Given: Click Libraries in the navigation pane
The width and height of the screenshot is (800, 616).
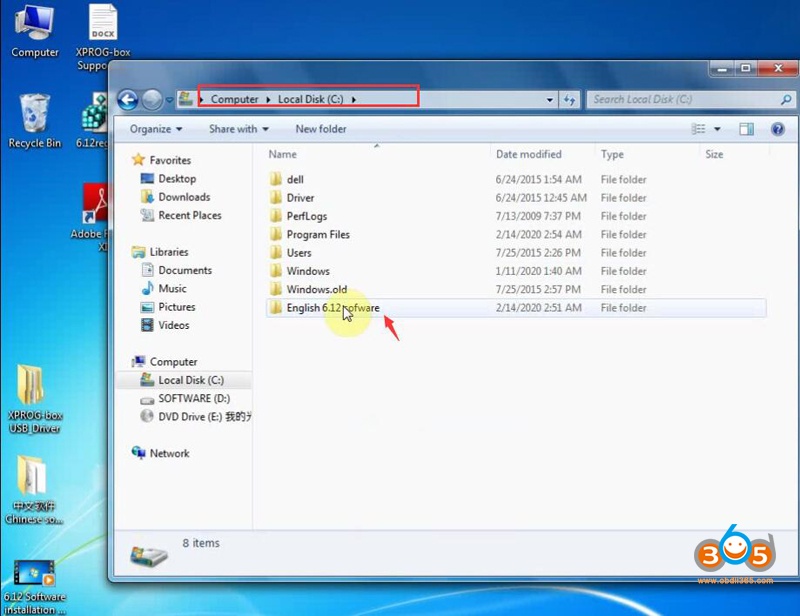Looking at the screenshot, I should 169,252.
